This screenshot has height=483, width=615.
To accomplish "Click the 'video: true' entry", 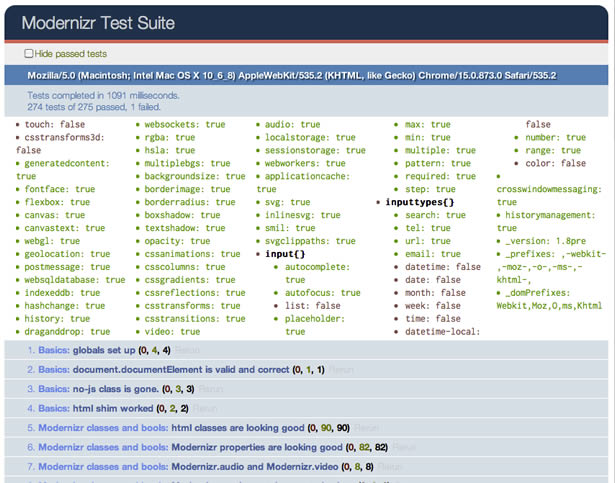I will [x=172, y=332].
